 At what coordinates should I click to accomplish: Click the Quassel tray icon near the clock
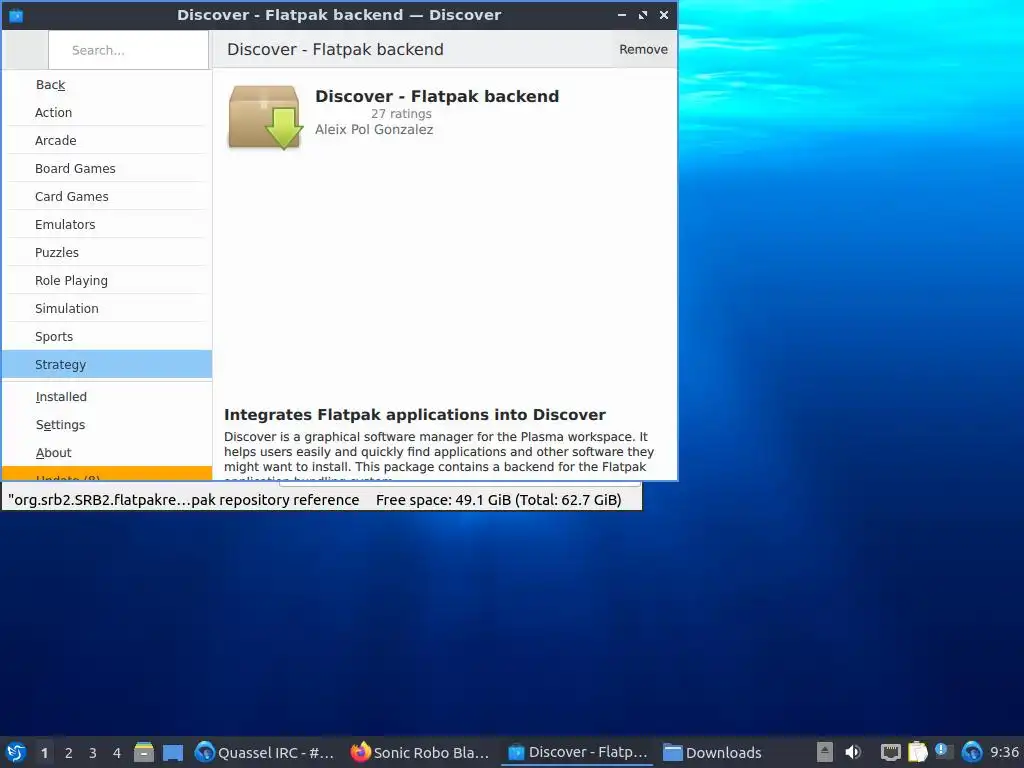pos(972,752)
